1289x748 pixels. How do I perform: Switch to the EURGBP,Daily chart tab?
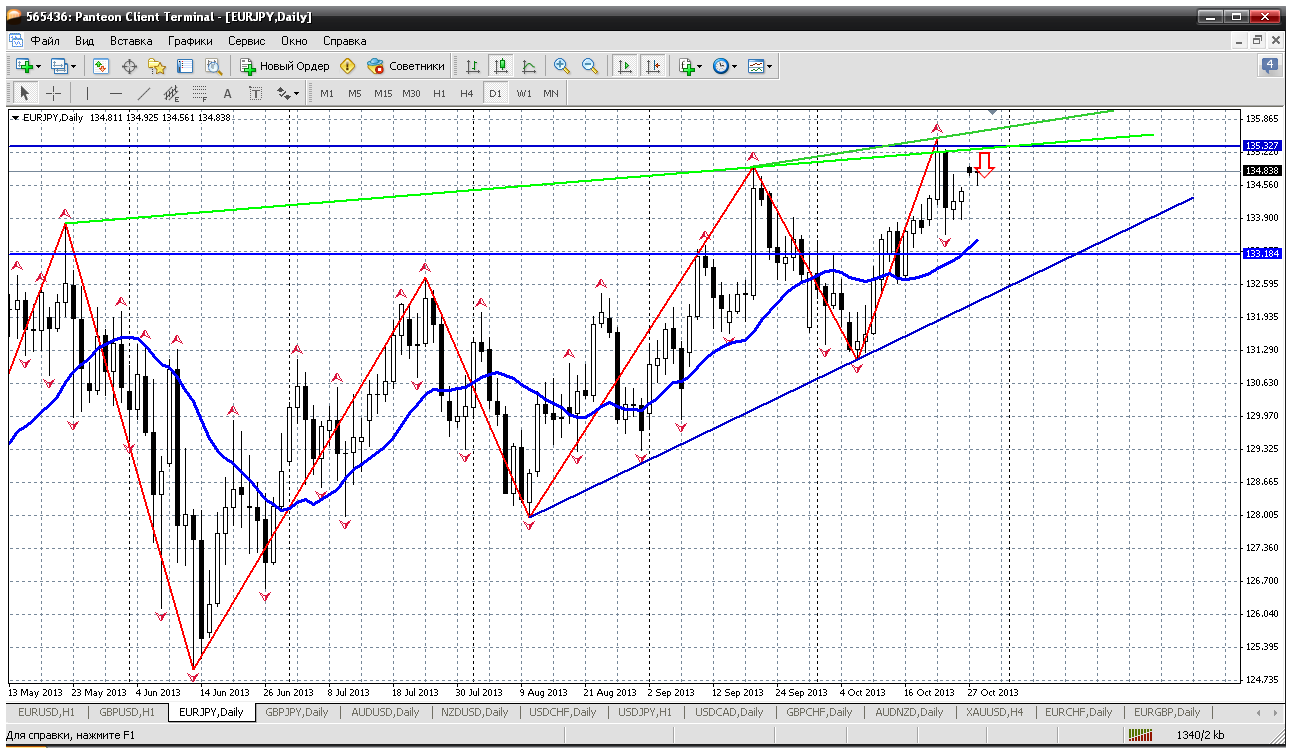(1166, 712)
